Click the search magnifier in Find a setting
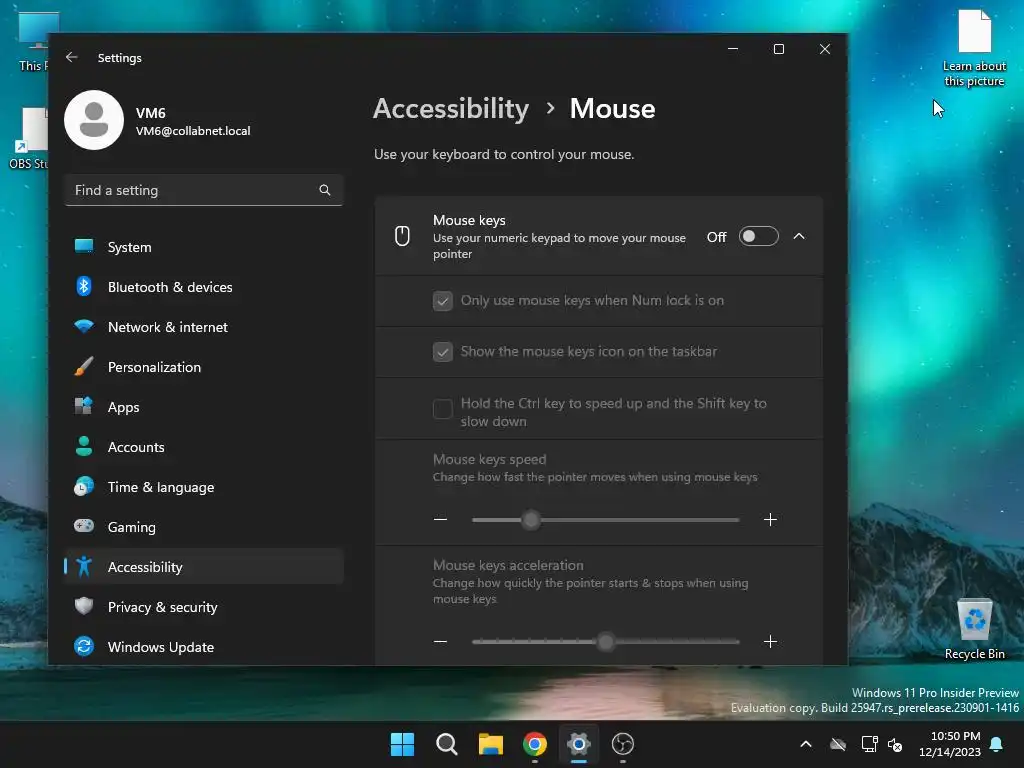Screen dimensions: 1024x768 pos(325,190)
